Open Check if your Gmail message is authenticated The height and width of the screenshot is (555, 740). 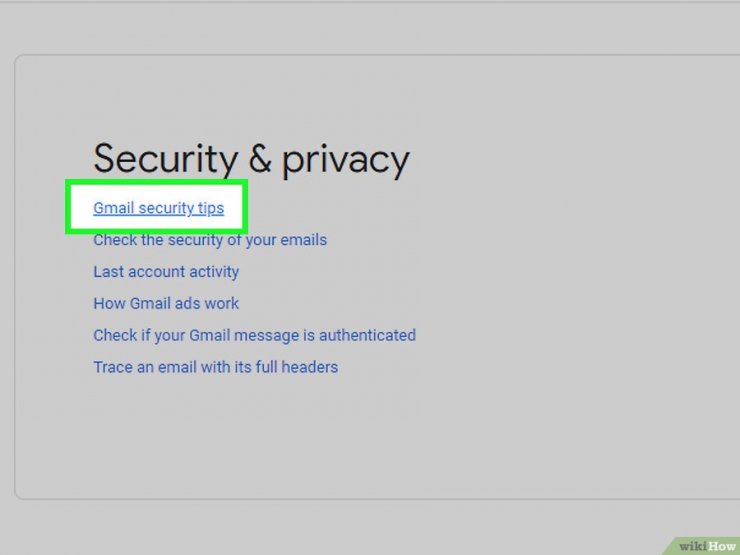tap(254, 335)
